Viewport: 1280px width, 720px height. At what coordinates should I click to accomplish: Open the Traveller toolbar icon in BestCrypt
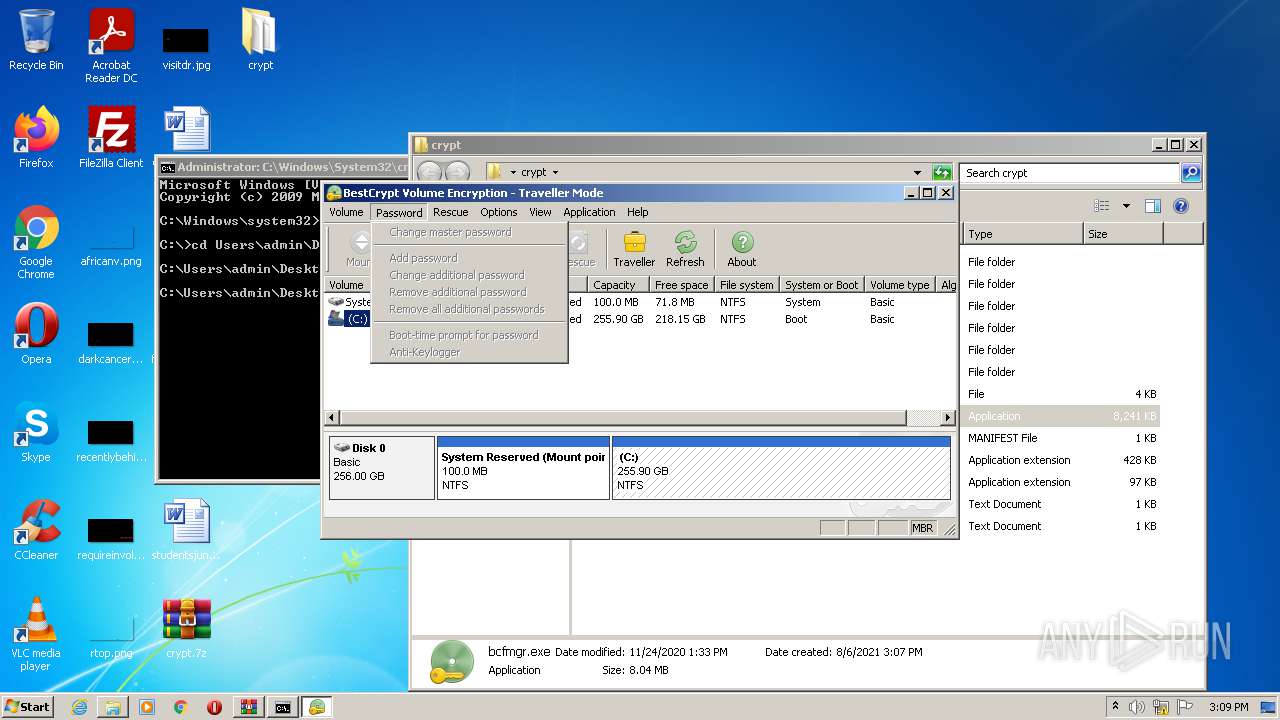tap(634, 249)
